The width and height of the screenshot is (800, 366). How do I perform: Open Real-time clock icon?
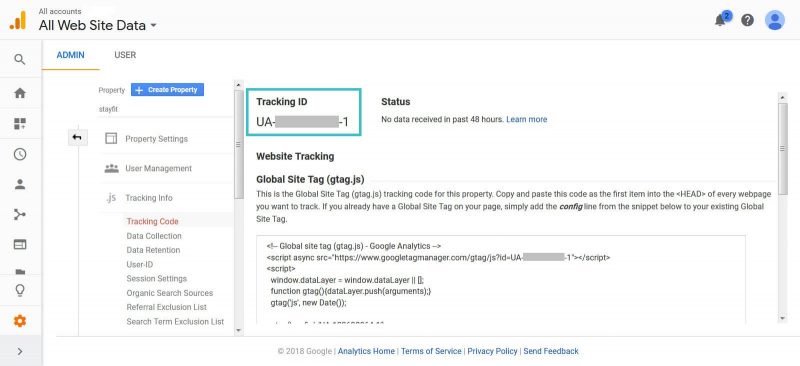click(19, 154)
